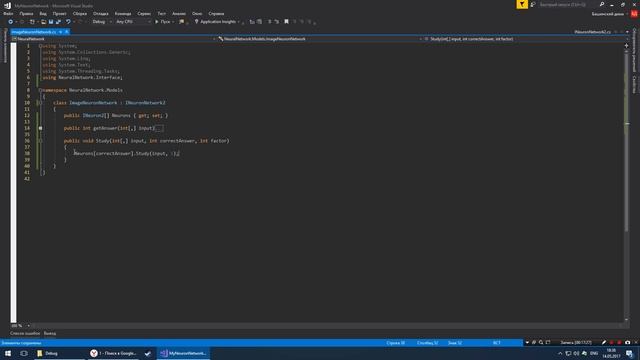Viewport: 640px width, 360px height.
Task: Open the Сервис menu
Action: 144,13
